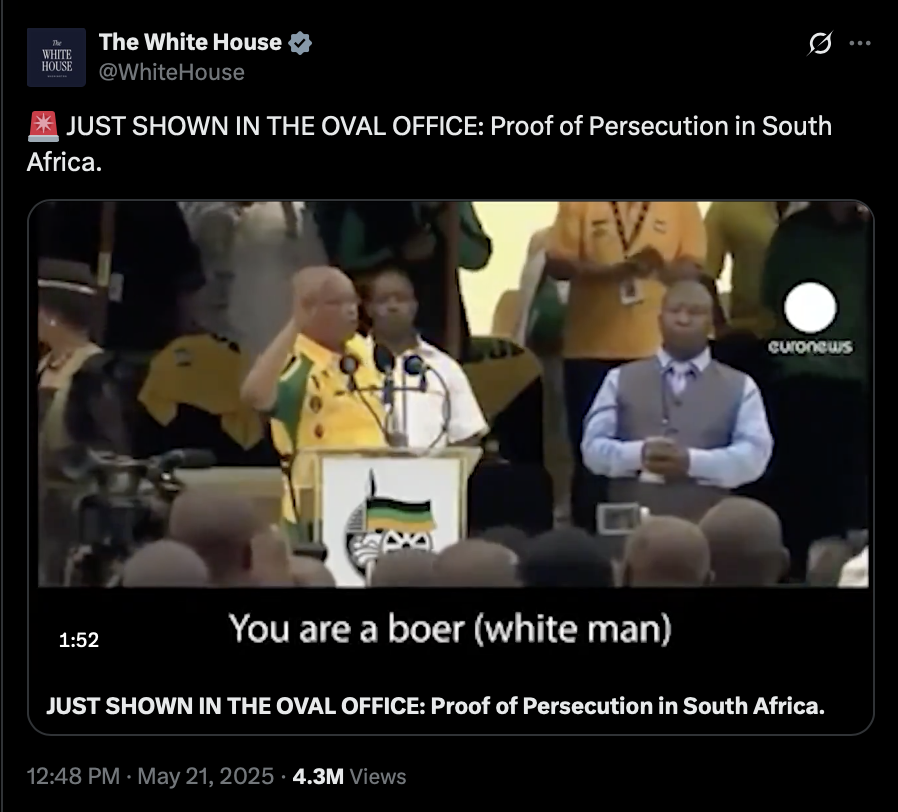Open The White House display name

coord(190,42)
